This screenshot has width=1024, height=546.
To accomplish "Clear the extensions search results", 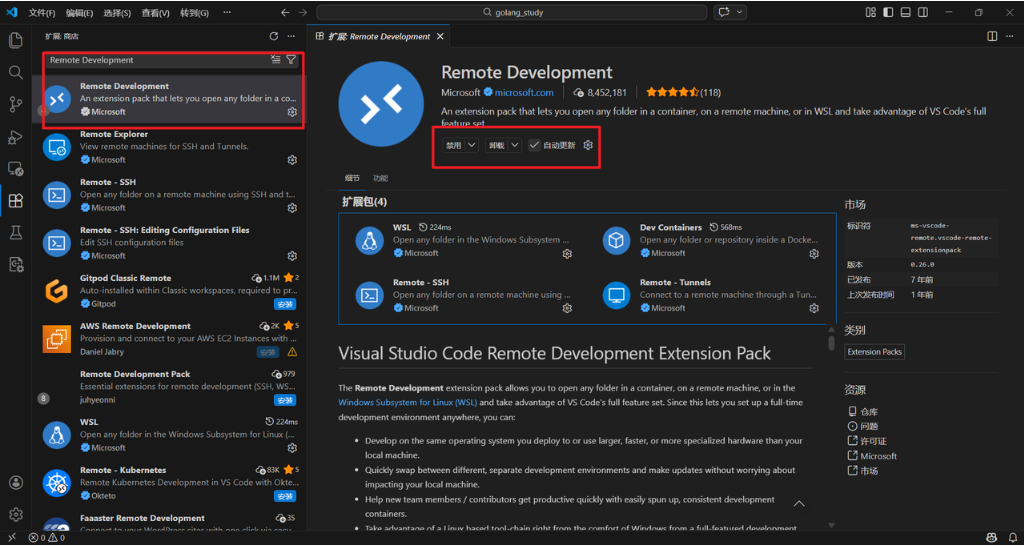I will tap(276, 59).
